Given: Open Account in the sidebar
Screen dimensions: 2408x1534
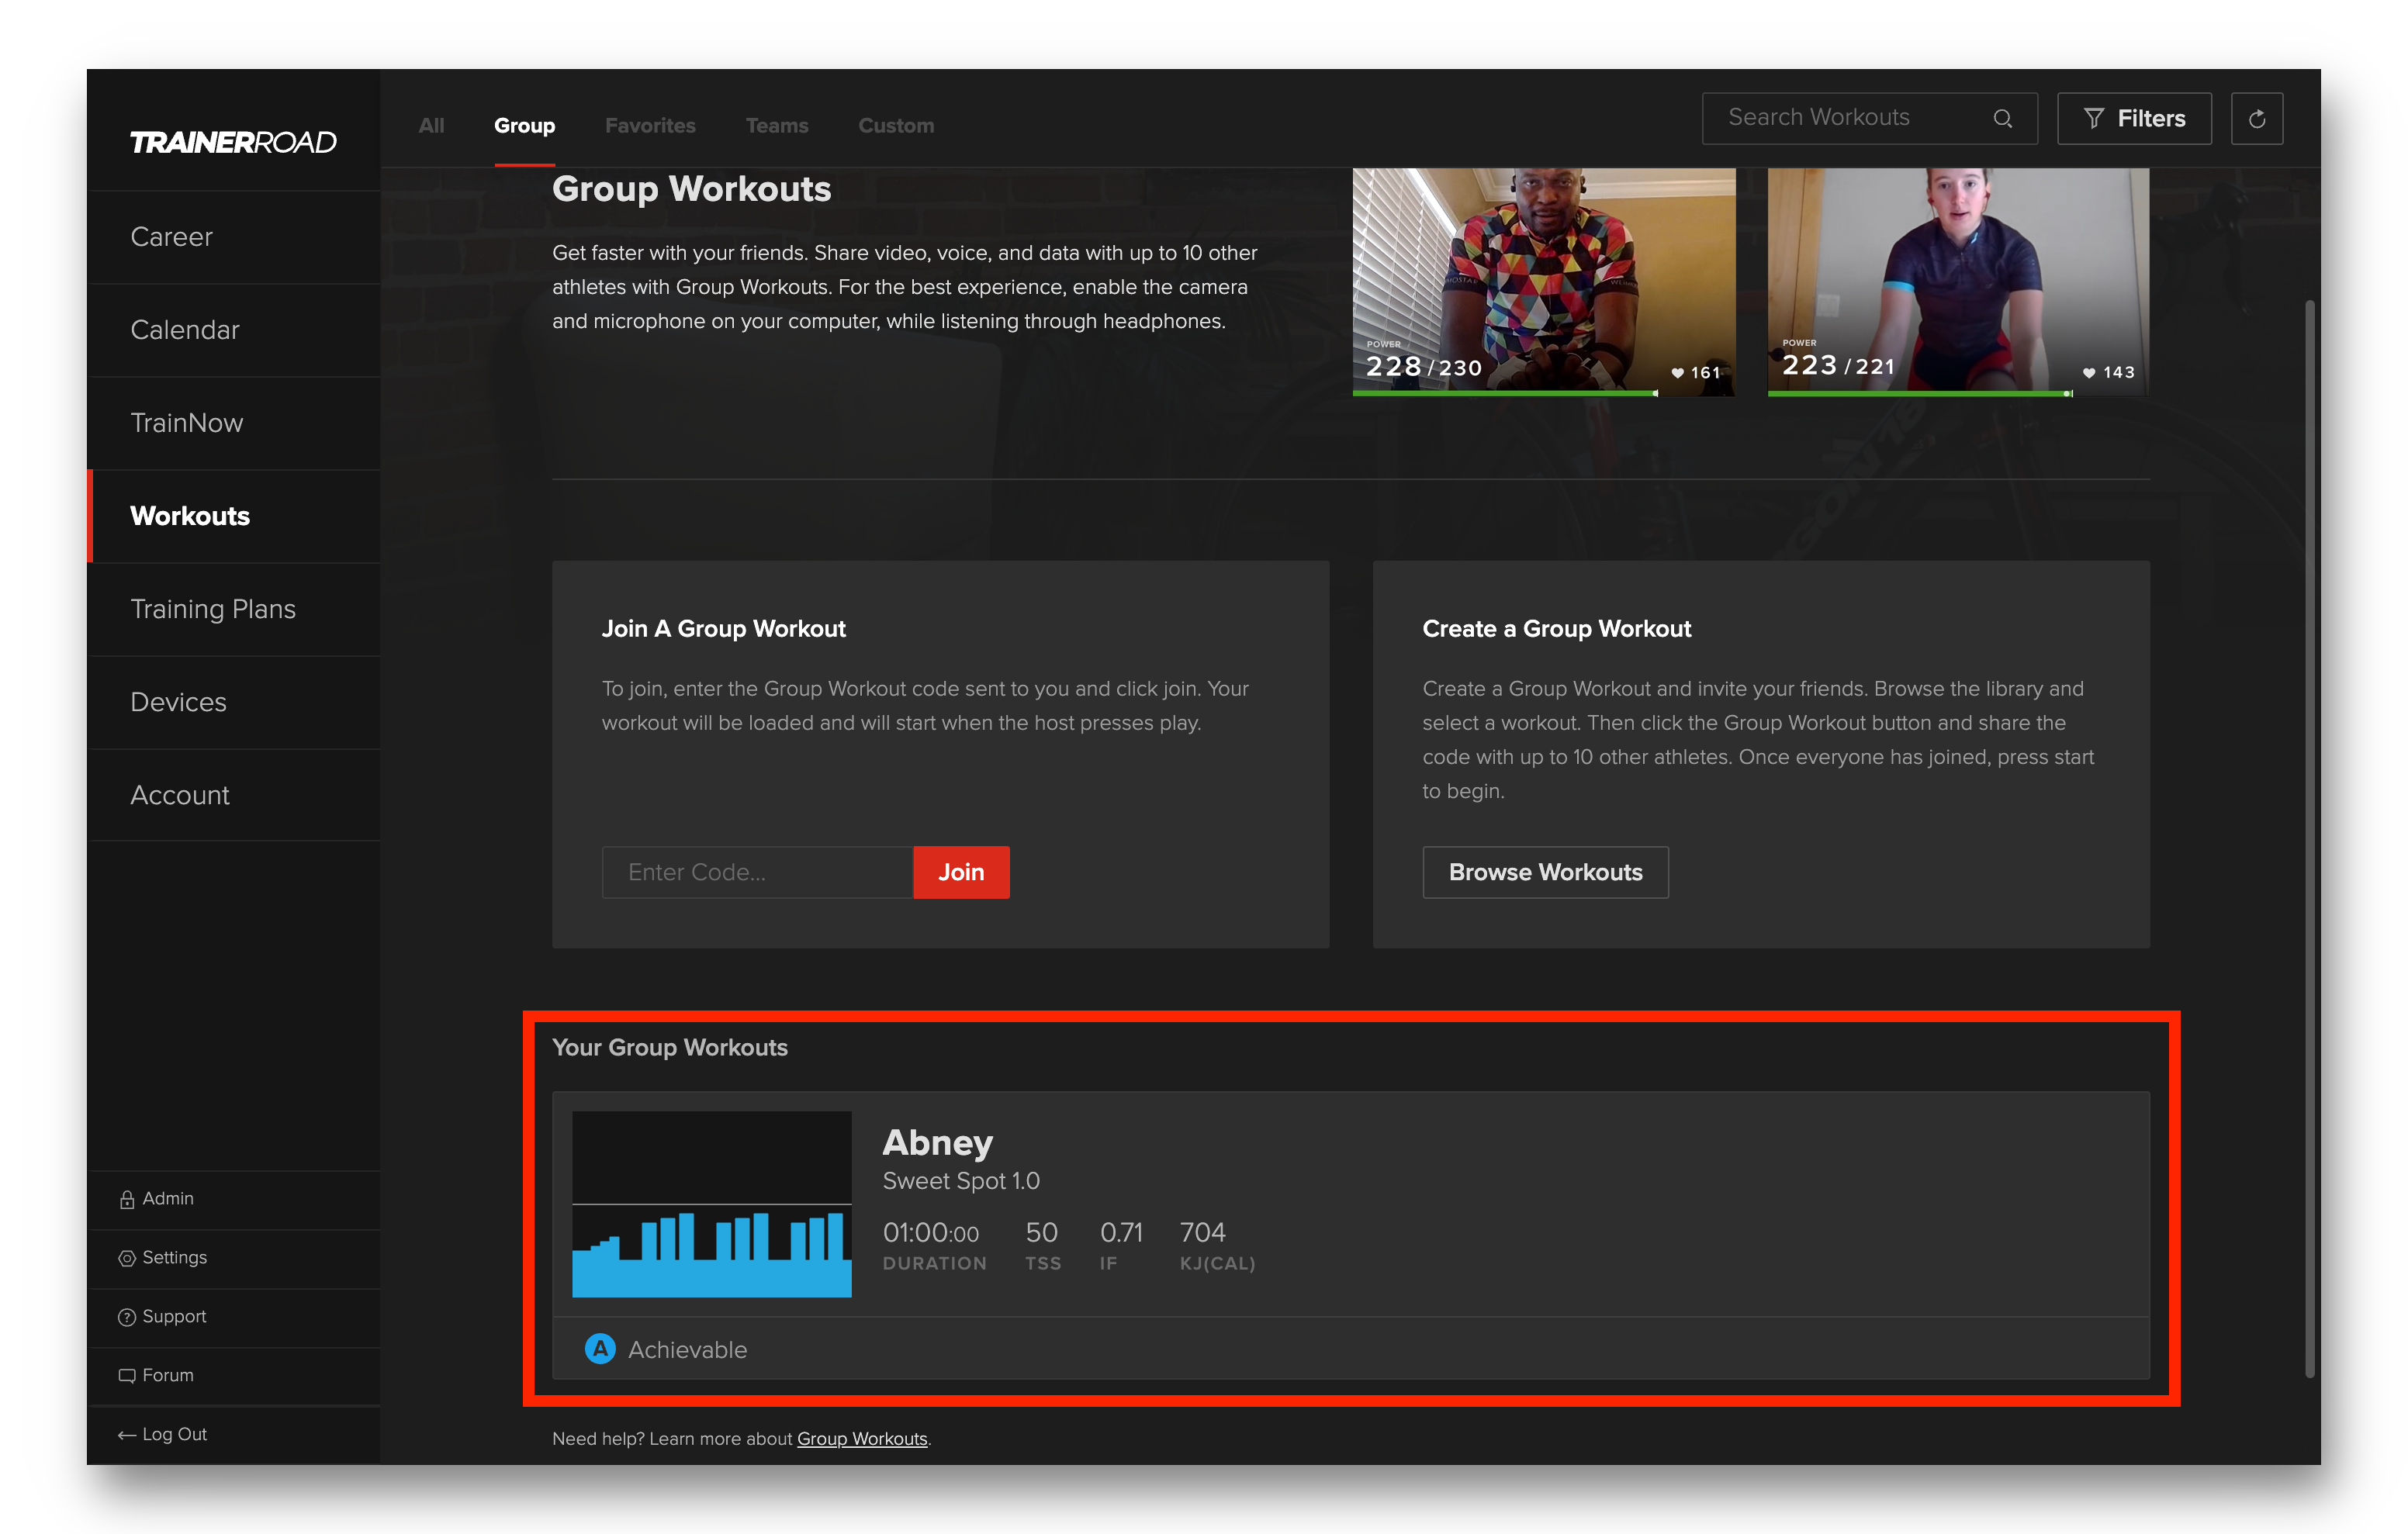Looking at the screenshot, I should click(234, 795).
